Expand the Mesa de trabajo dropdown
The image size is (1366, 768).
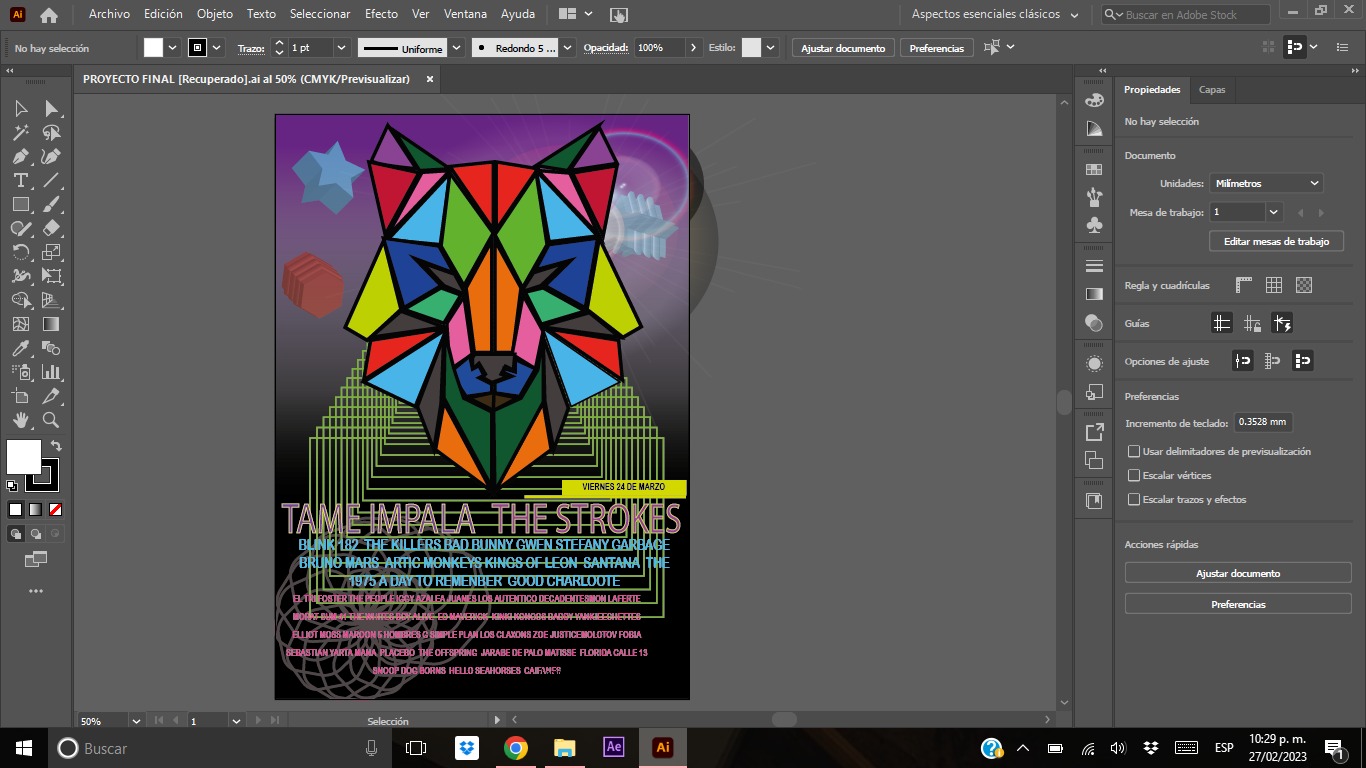click(1273, 212)
